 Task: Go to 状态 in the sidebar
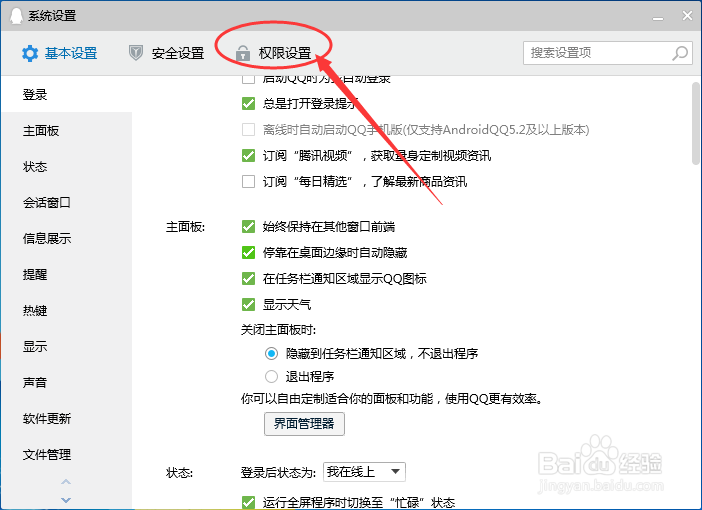[x=66, y=167]
